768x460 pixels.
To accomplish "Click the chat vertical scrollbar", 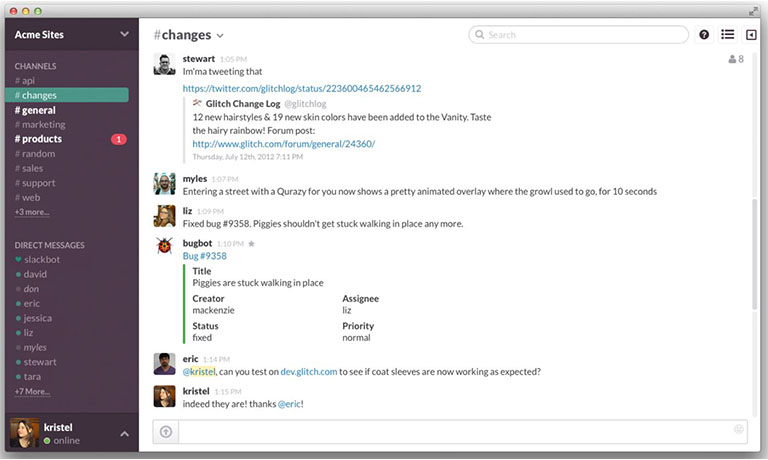I will tap(755, 254).
